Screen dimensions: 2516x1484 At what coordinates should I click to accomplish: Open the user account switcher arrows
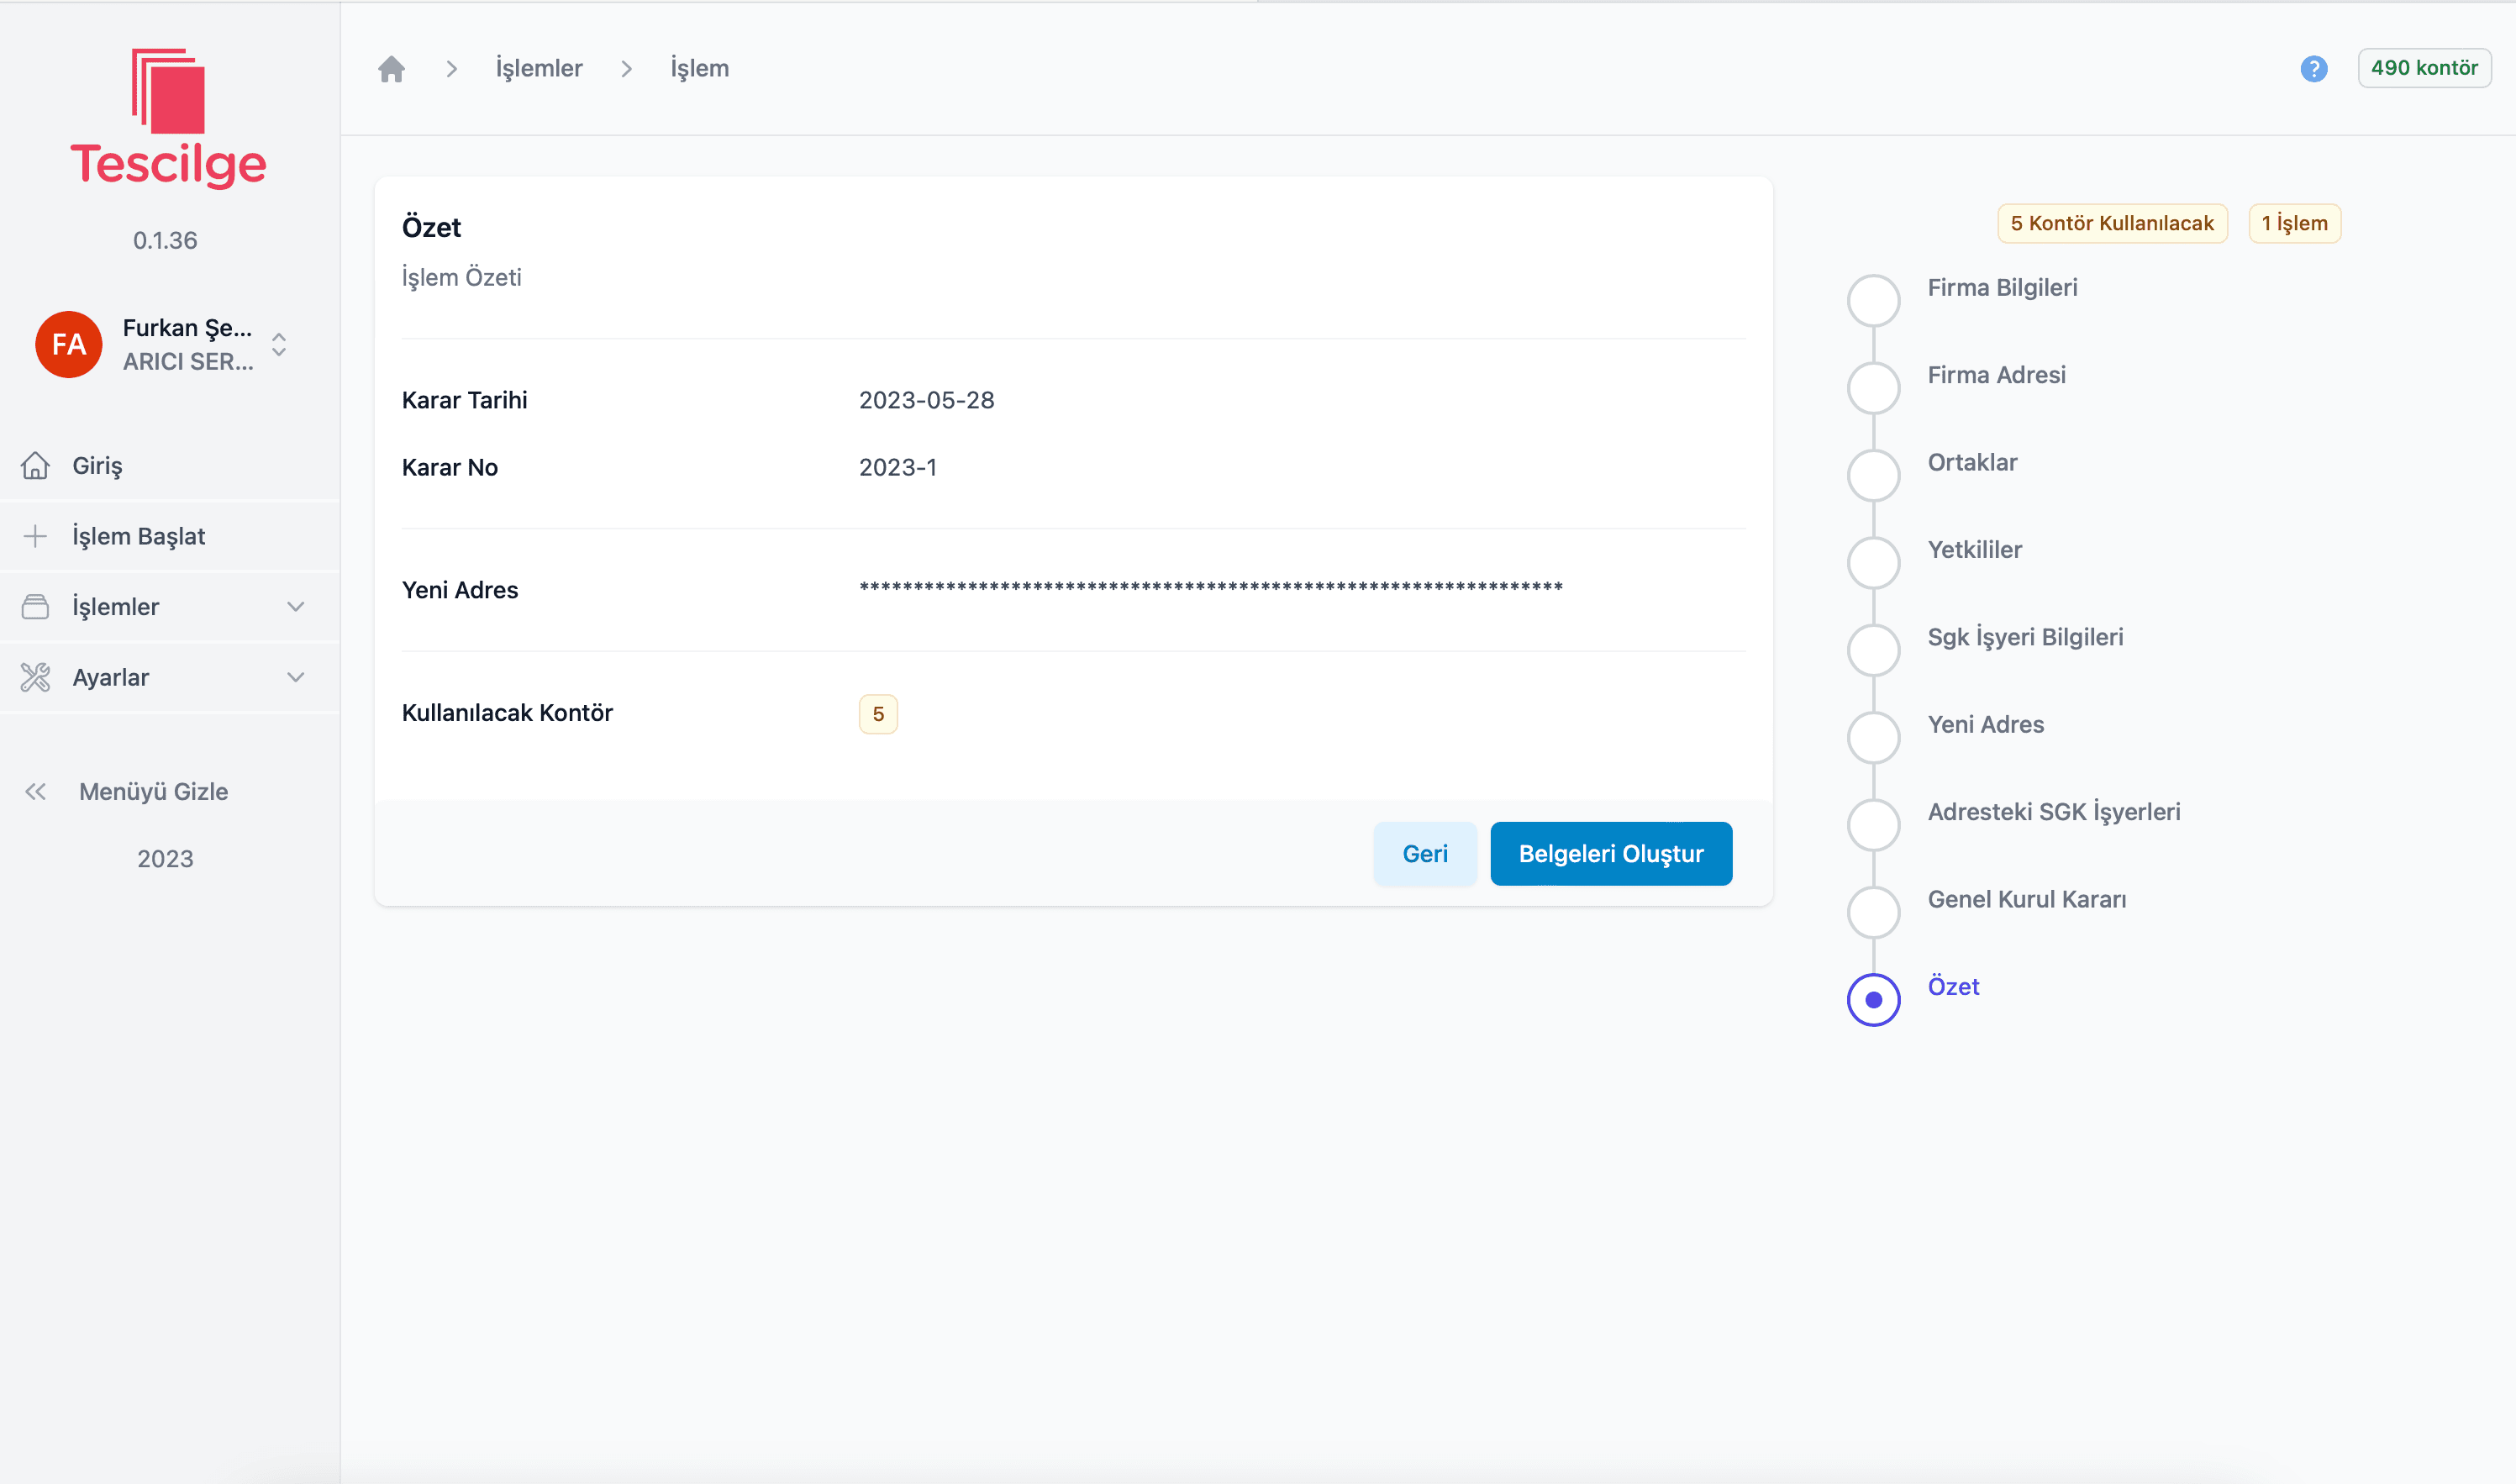(279, 344)
